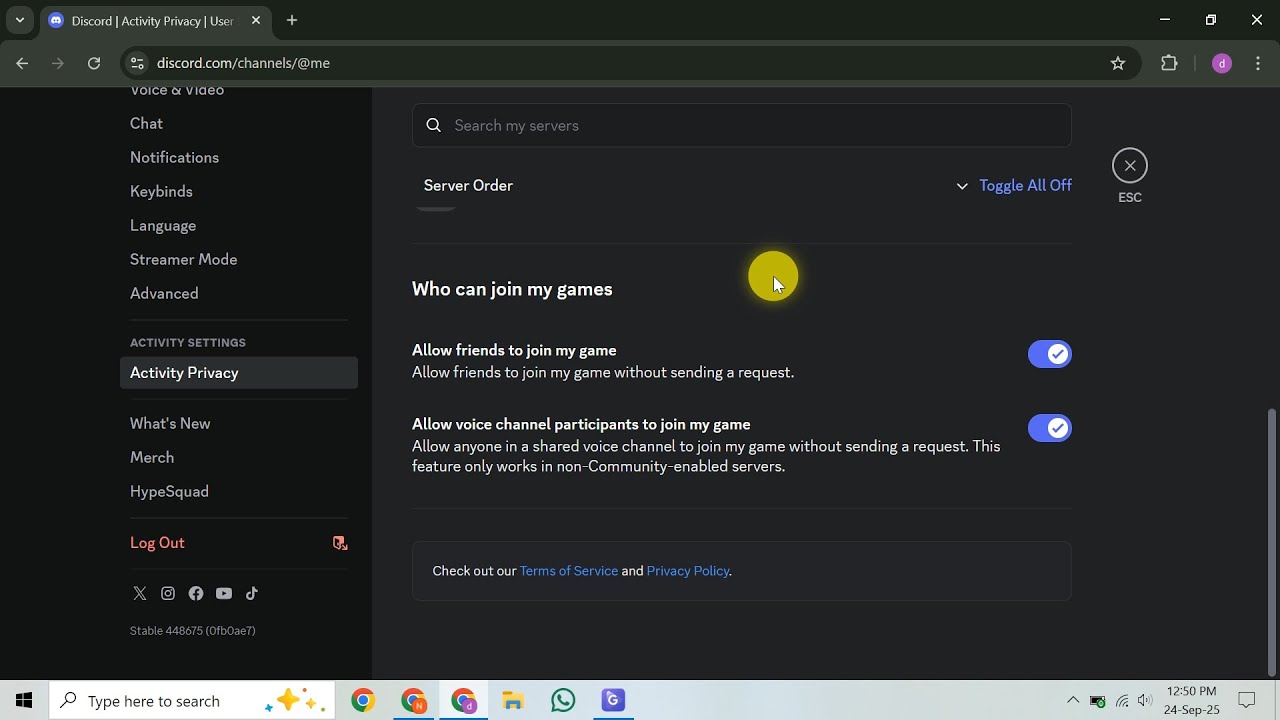This screenshot has height=720, width=1280.
Task: Expand the Server Order chevron
Action: point(962,186)
